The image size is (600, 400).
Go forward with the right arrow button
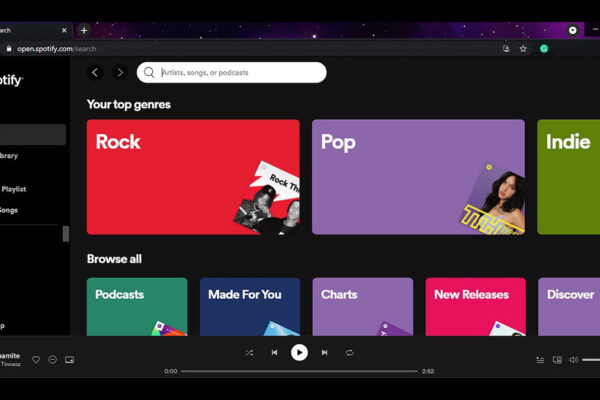(120, 72)
